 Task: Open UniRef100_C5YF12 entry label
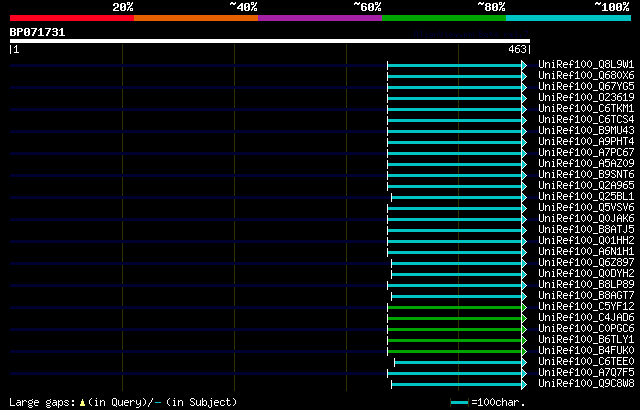pyautogui.click(x=586, y=307)
